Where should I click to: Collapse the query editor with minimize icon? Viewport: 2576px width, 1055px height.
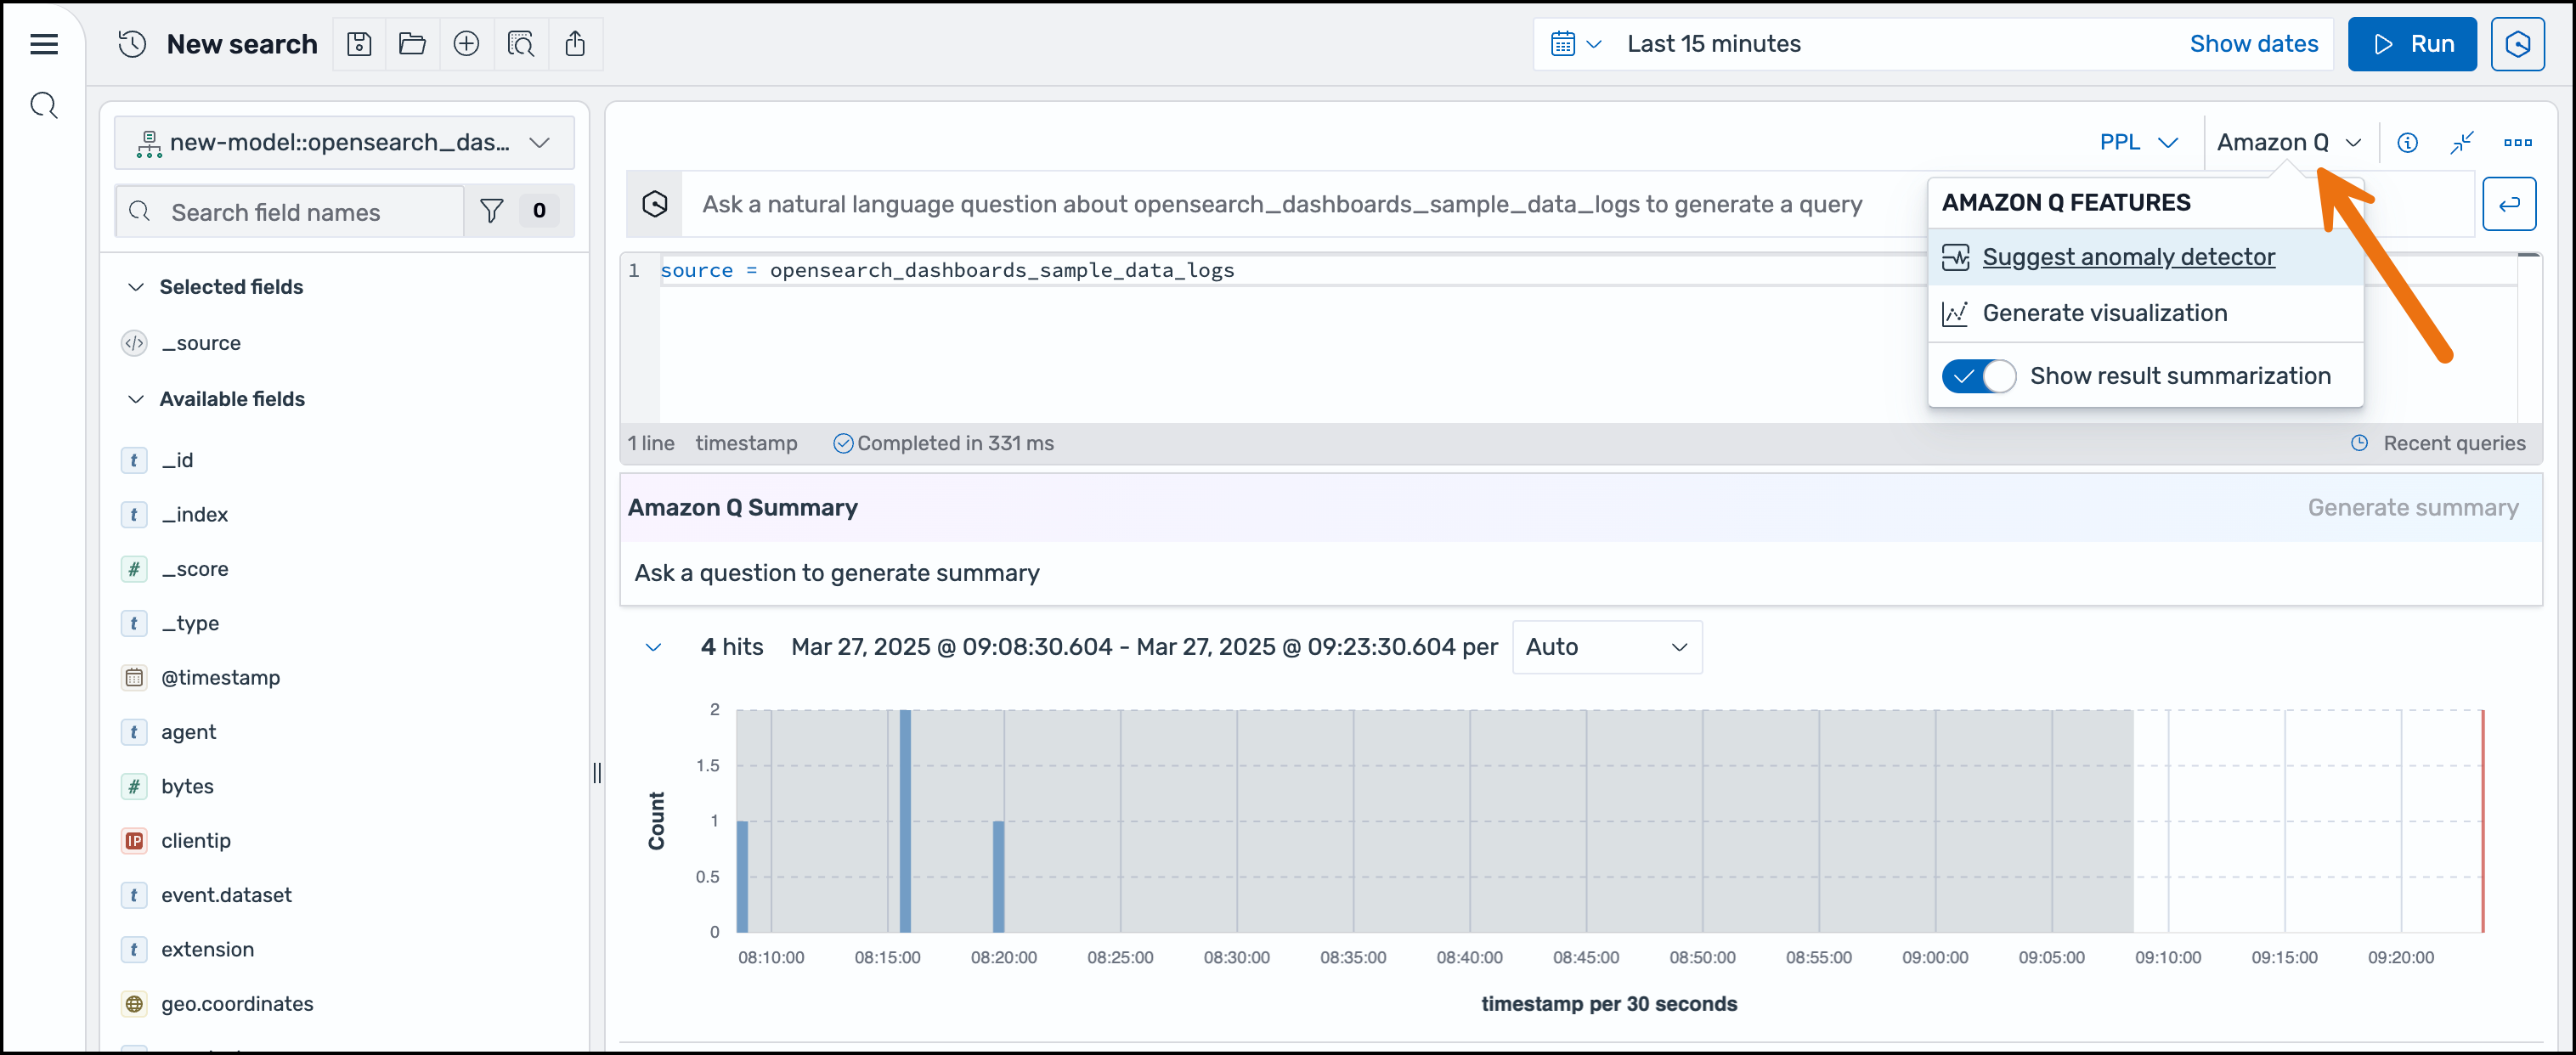(x=2461, y=143)
